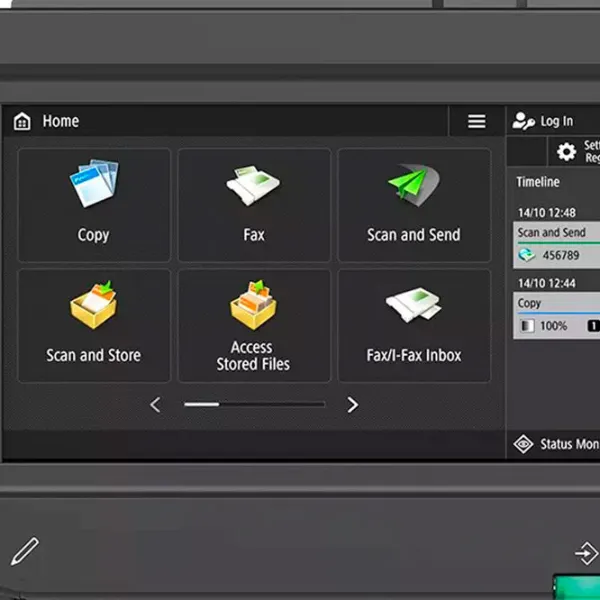
Task: Tap the pencil icon below the screen
Action: [x=25, y=550]
